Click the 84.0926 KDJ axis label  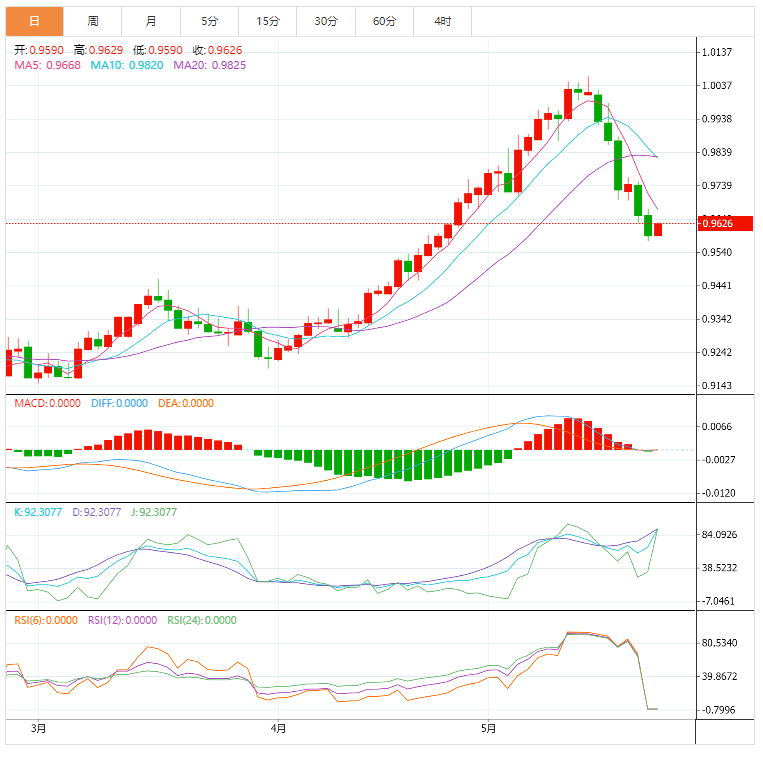[x=719, y=535]
